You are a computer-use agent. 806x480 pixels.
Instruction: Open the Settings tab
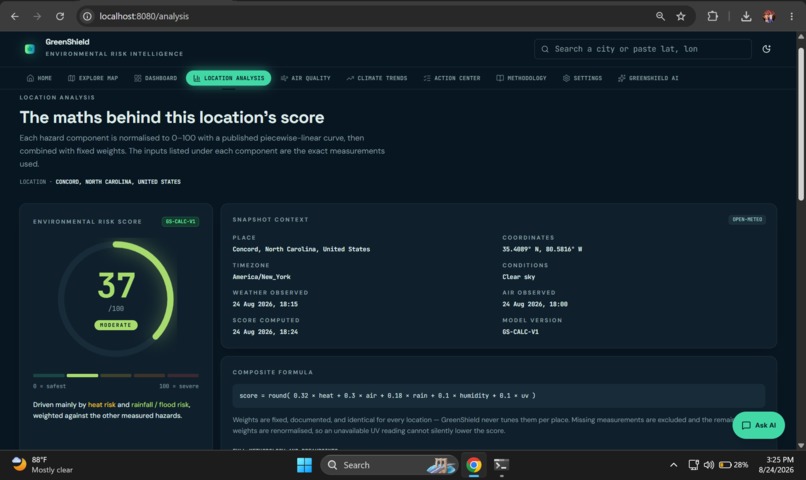click(x=582, y=78)
